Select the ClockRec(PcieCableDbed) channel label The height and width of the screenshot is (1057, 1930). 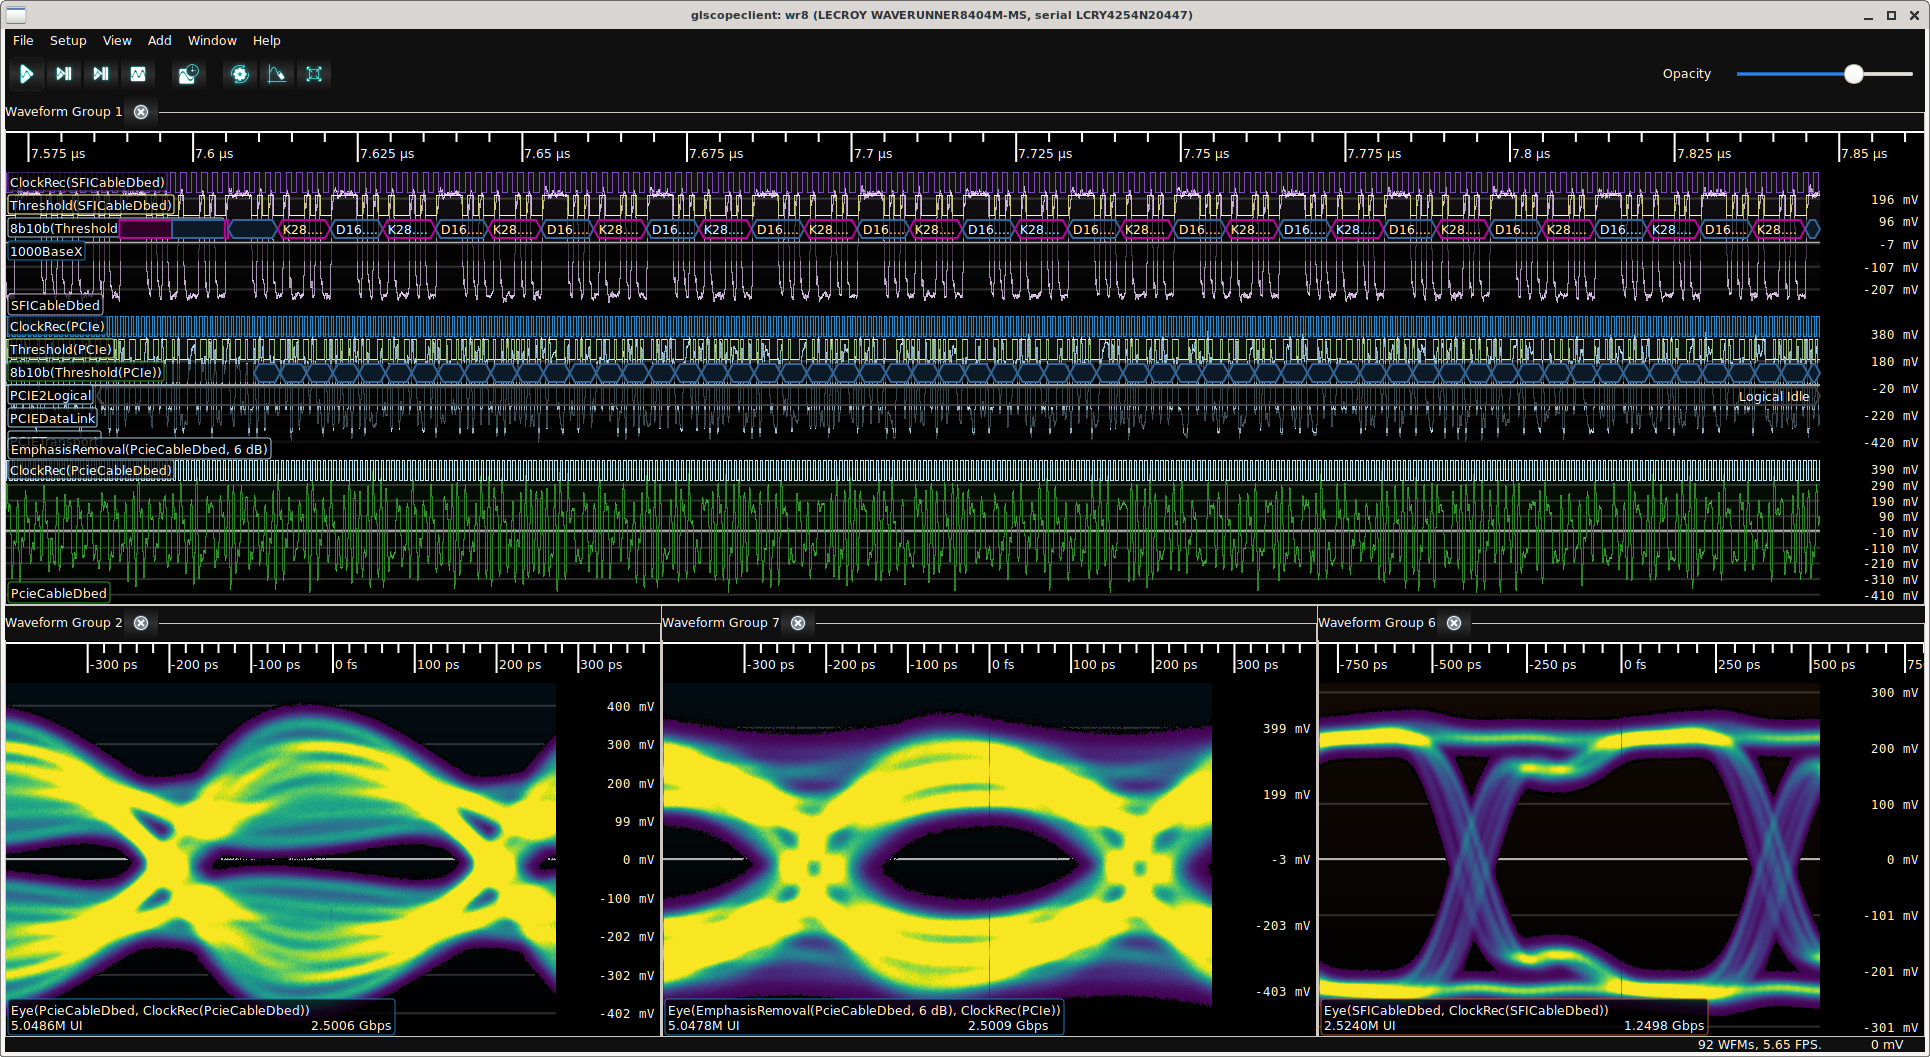[x=91, y=470]
